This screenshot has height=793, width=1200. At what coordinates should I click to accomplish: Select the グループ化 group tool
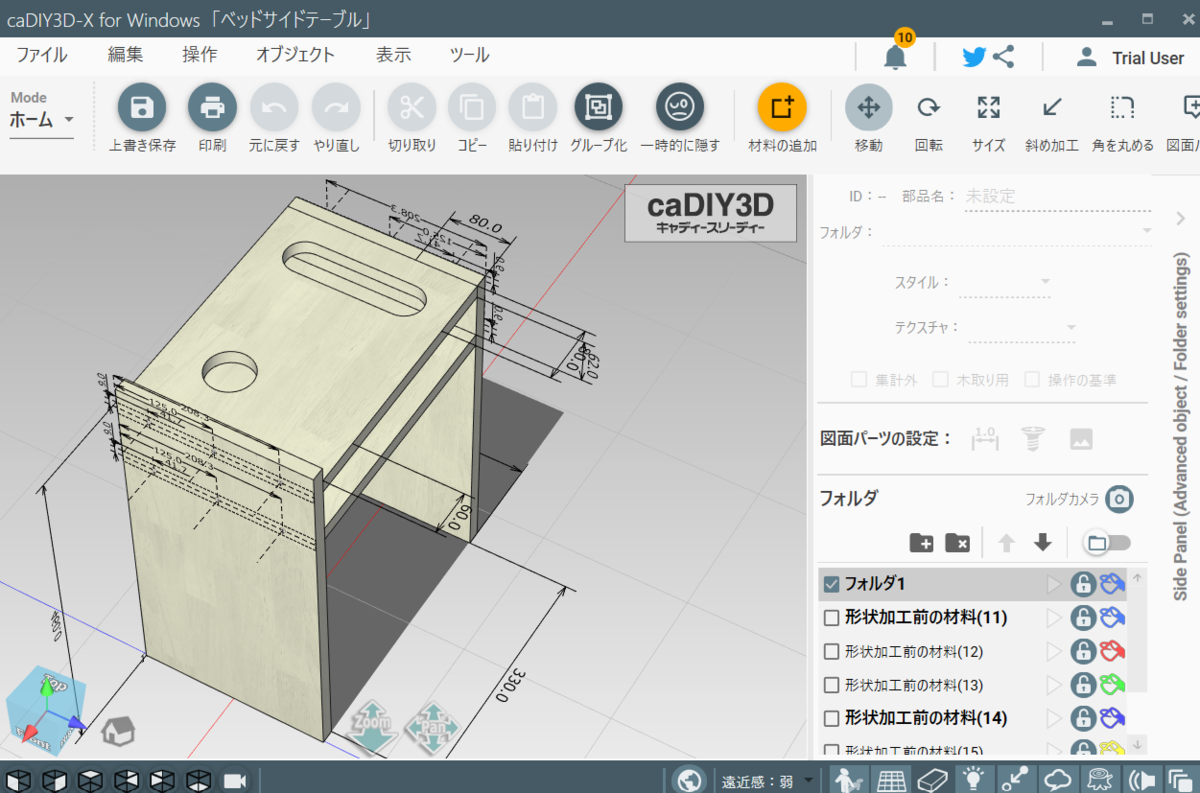[598, 107]
